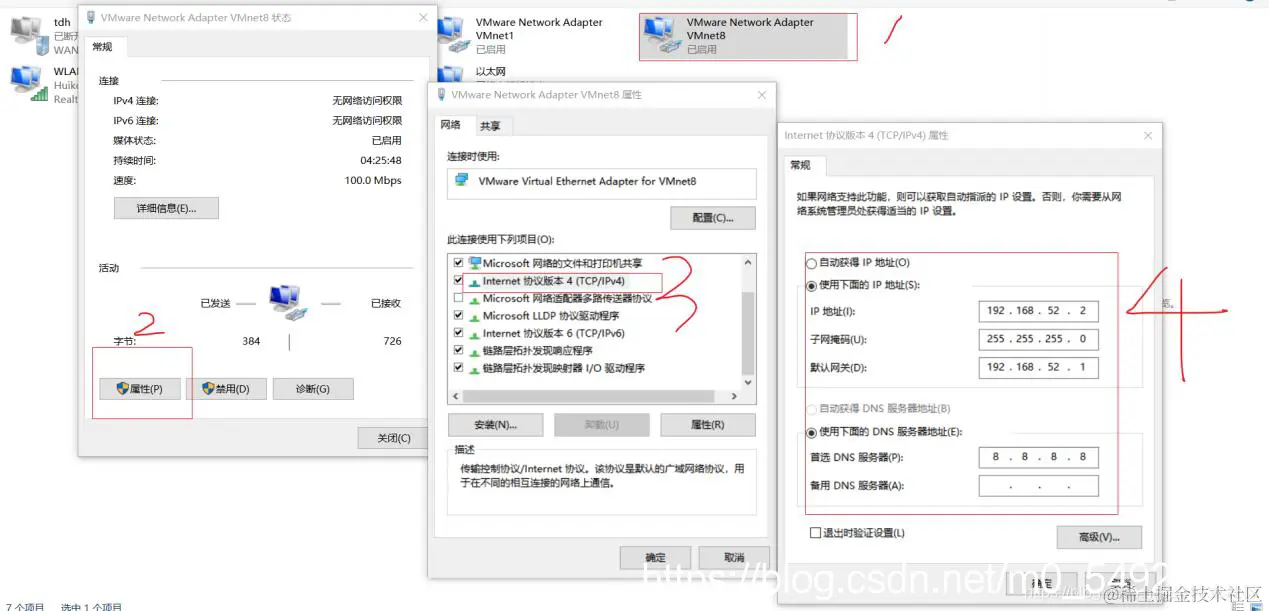Click the 禁用(D) shield button
The height and width of the screenshot is (611, 1269).
coord(226,388)
